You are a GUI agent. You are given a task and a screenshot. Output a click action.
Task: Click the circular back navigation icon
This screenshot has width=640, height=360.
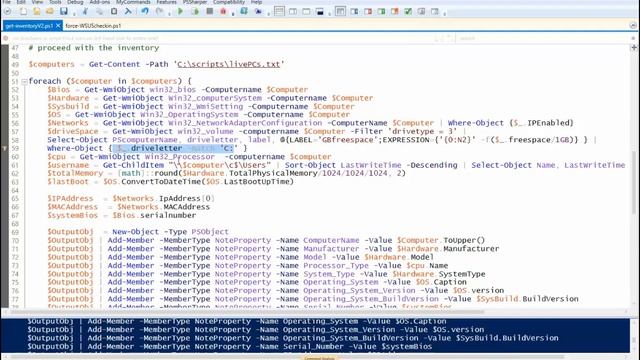tap(8, 11)
